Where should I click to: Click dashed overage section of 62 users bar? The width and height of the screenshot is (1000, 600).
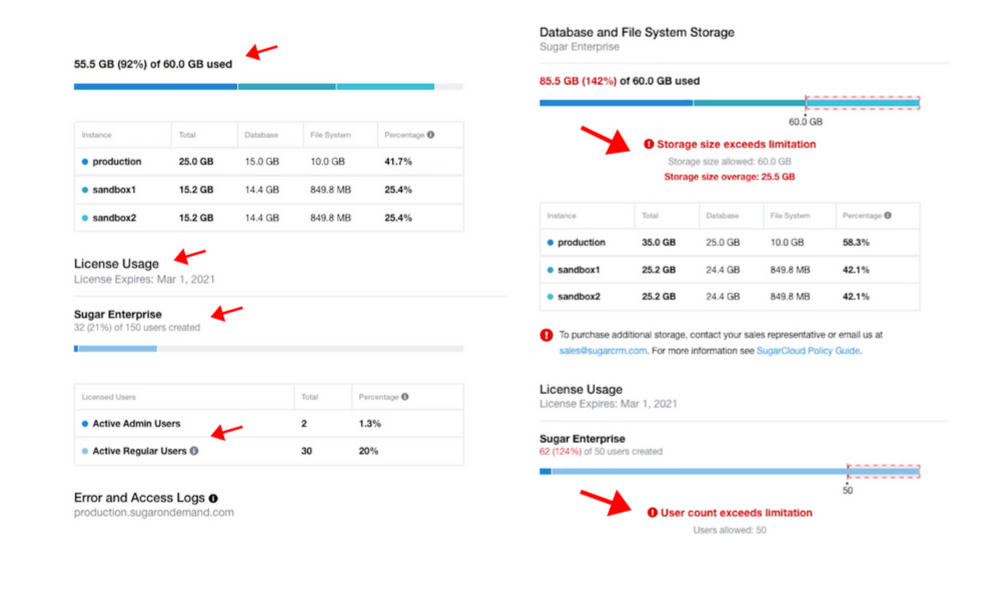coord(884,472)
